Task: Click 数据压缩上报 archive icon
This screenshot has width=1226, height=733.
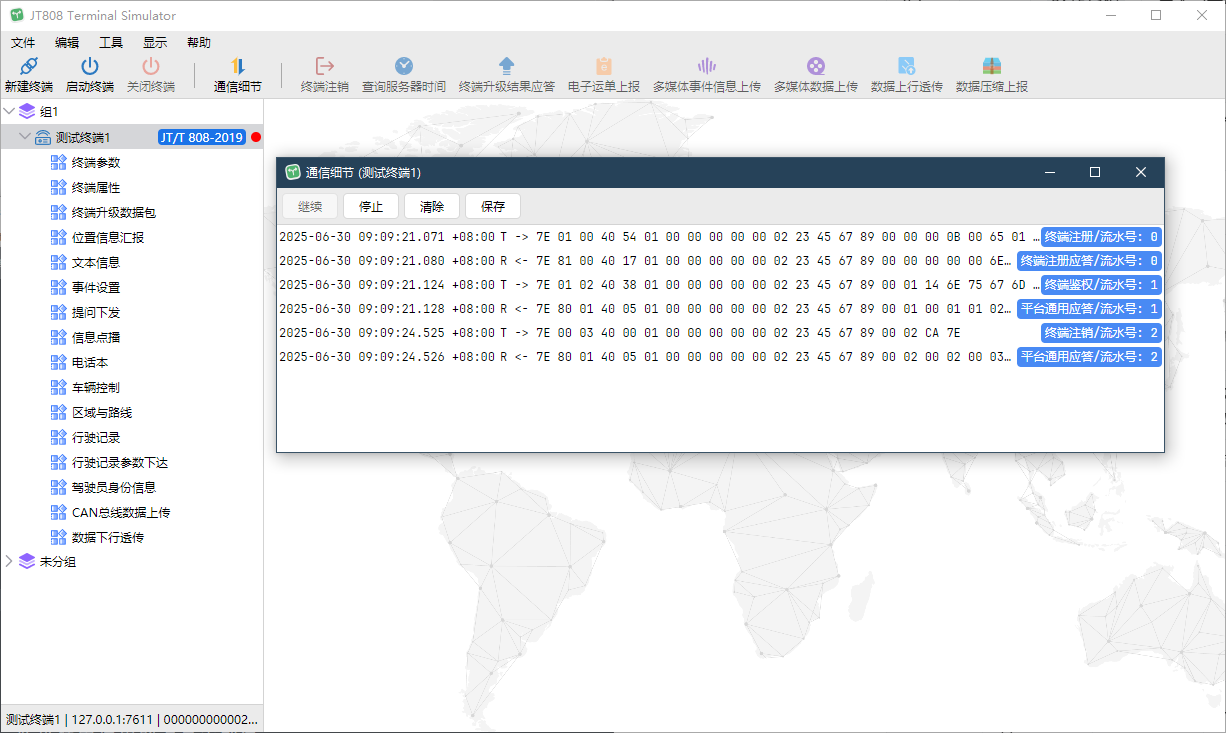Action: pyautogui.click(x=992, y=66)
